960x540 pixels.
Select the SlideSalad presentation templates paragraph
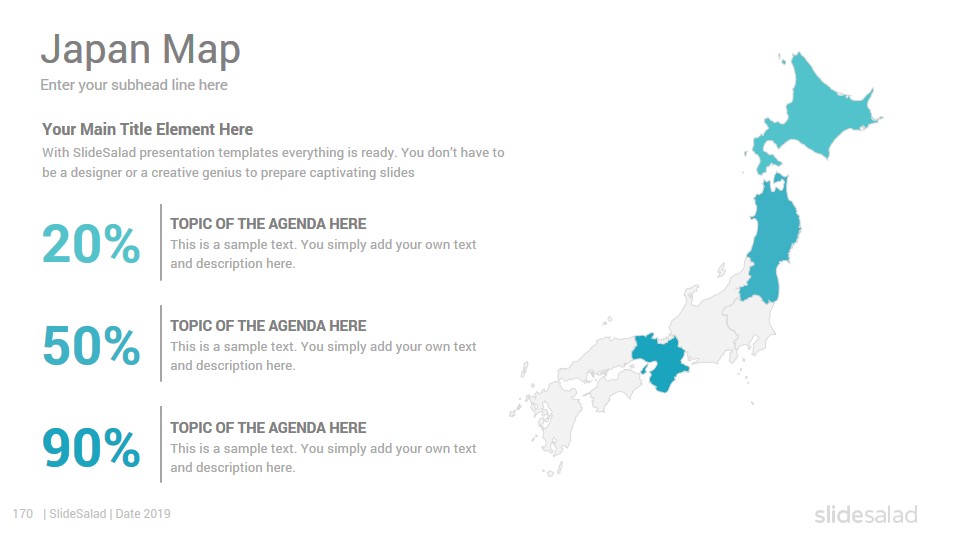(x=273, y=162)
